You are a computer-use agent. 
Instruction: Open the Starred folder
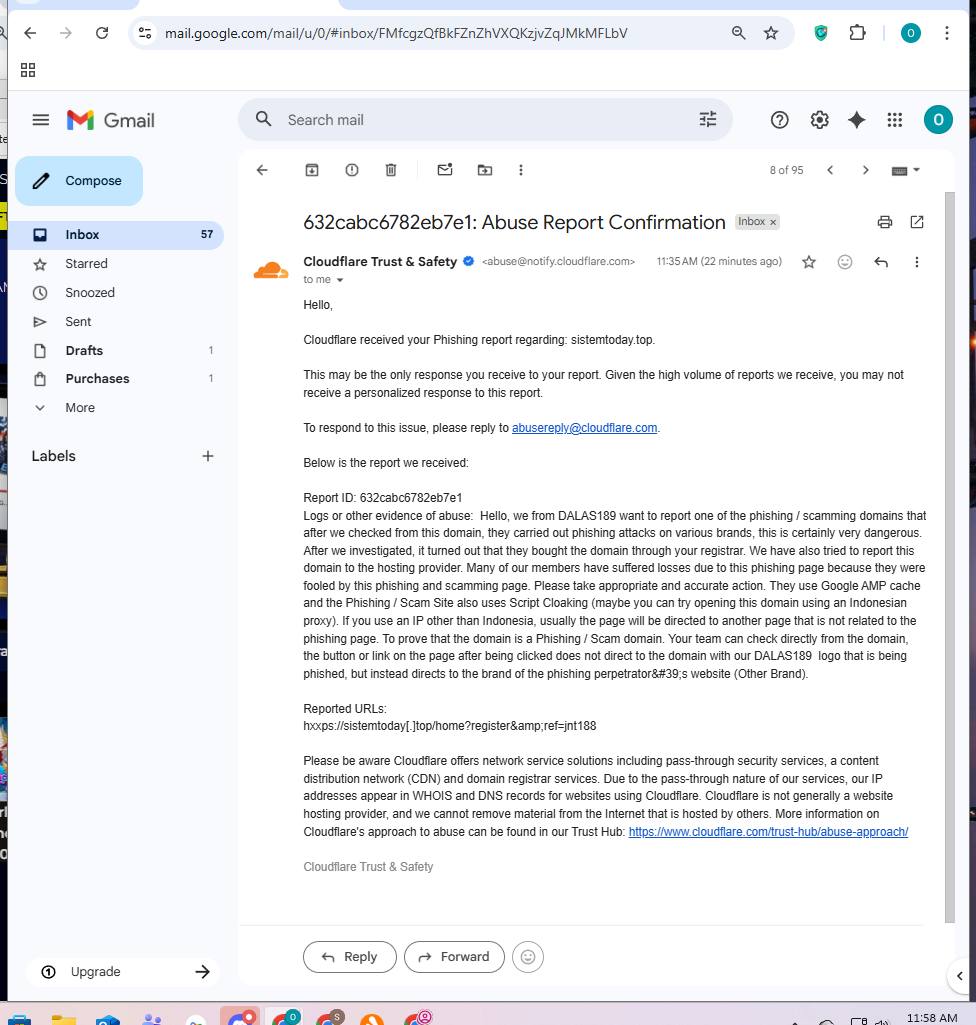click(x=115, y=263)
